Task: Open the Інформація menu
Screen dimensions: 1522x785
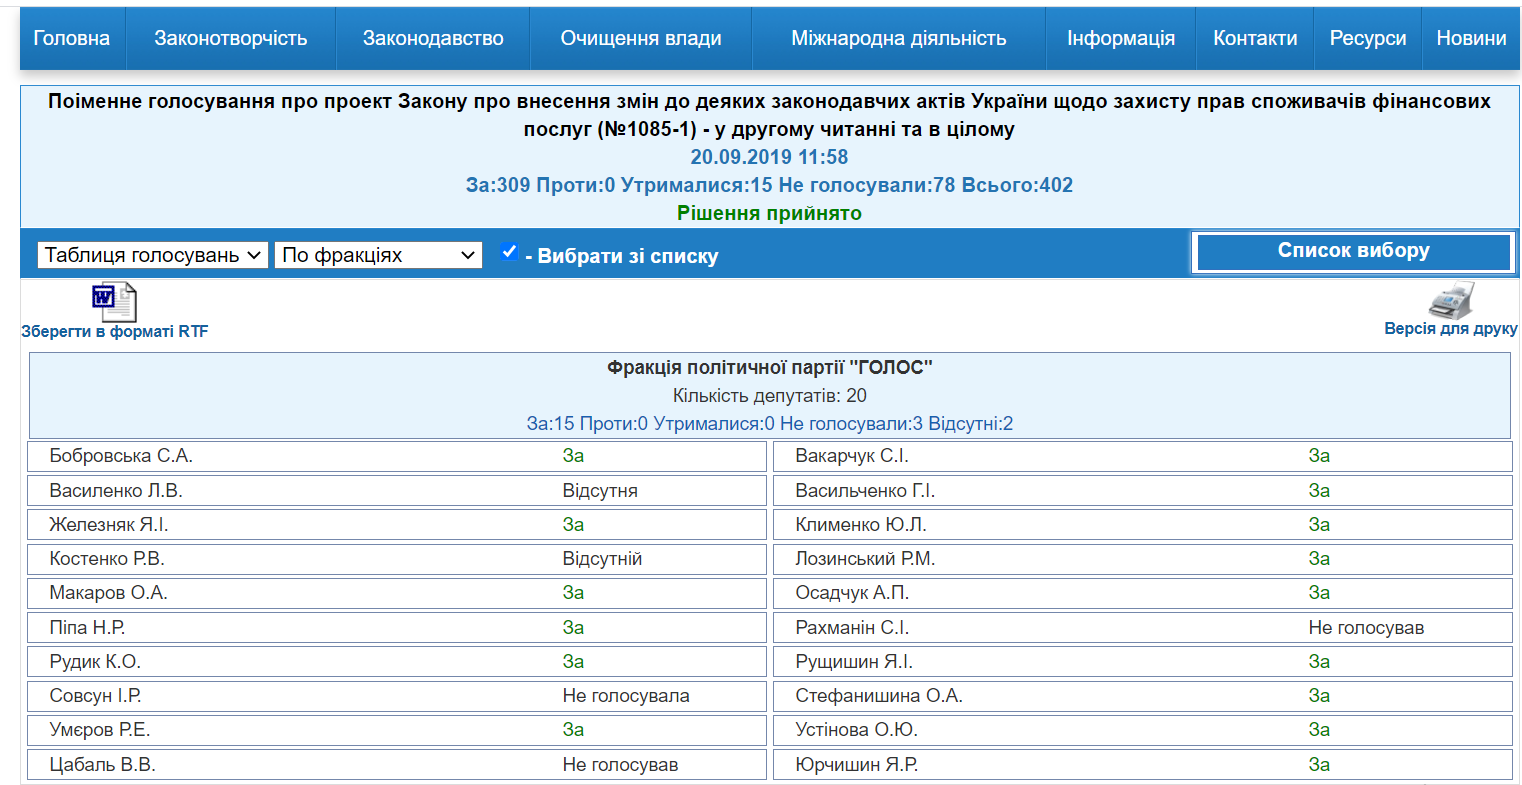Action: point(1121,38)
